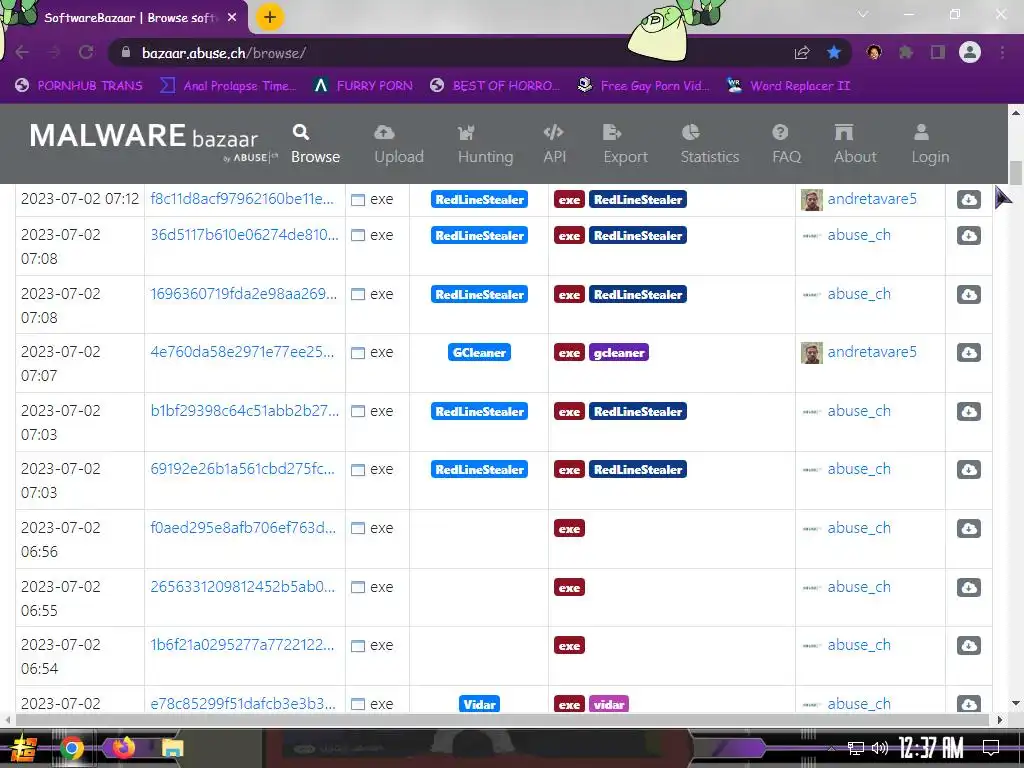Open volume control in system tray
Image resolution: width=1024 pixels, height=768 pixels.
coord(880,748)
